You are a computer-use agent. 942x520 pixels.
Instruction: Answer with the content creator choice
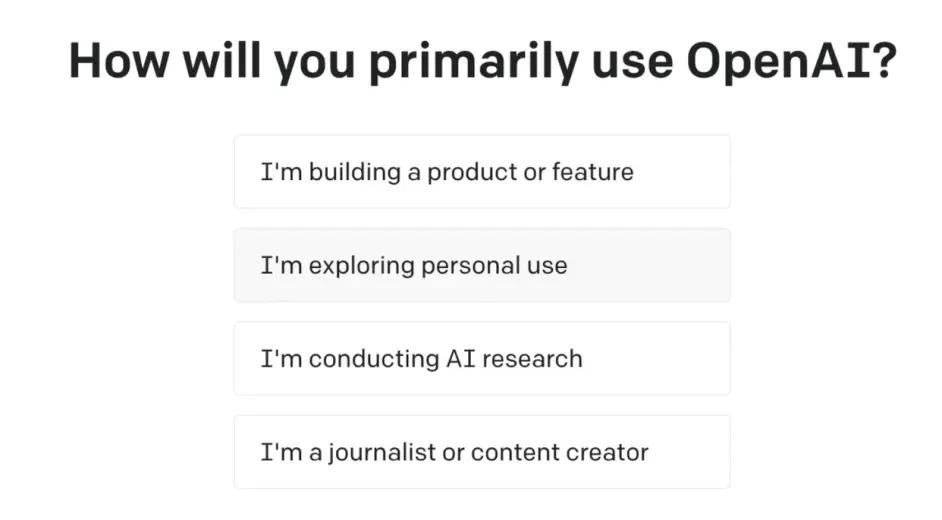click(481, 452)
